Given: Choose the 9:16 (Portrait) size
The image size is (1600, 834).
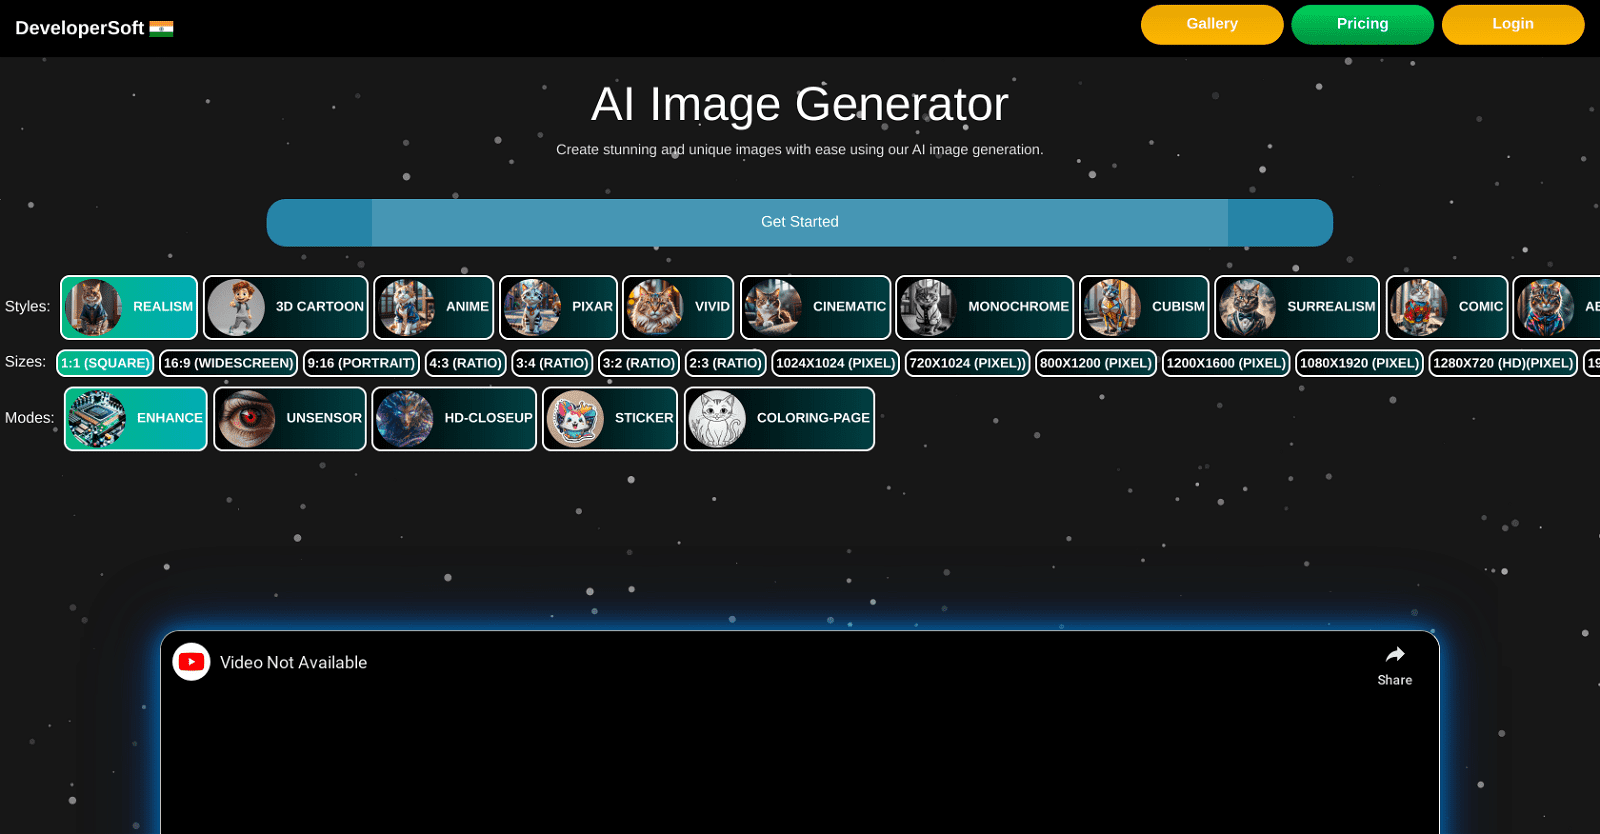Looking at the screenshot, I should [361, 363].
